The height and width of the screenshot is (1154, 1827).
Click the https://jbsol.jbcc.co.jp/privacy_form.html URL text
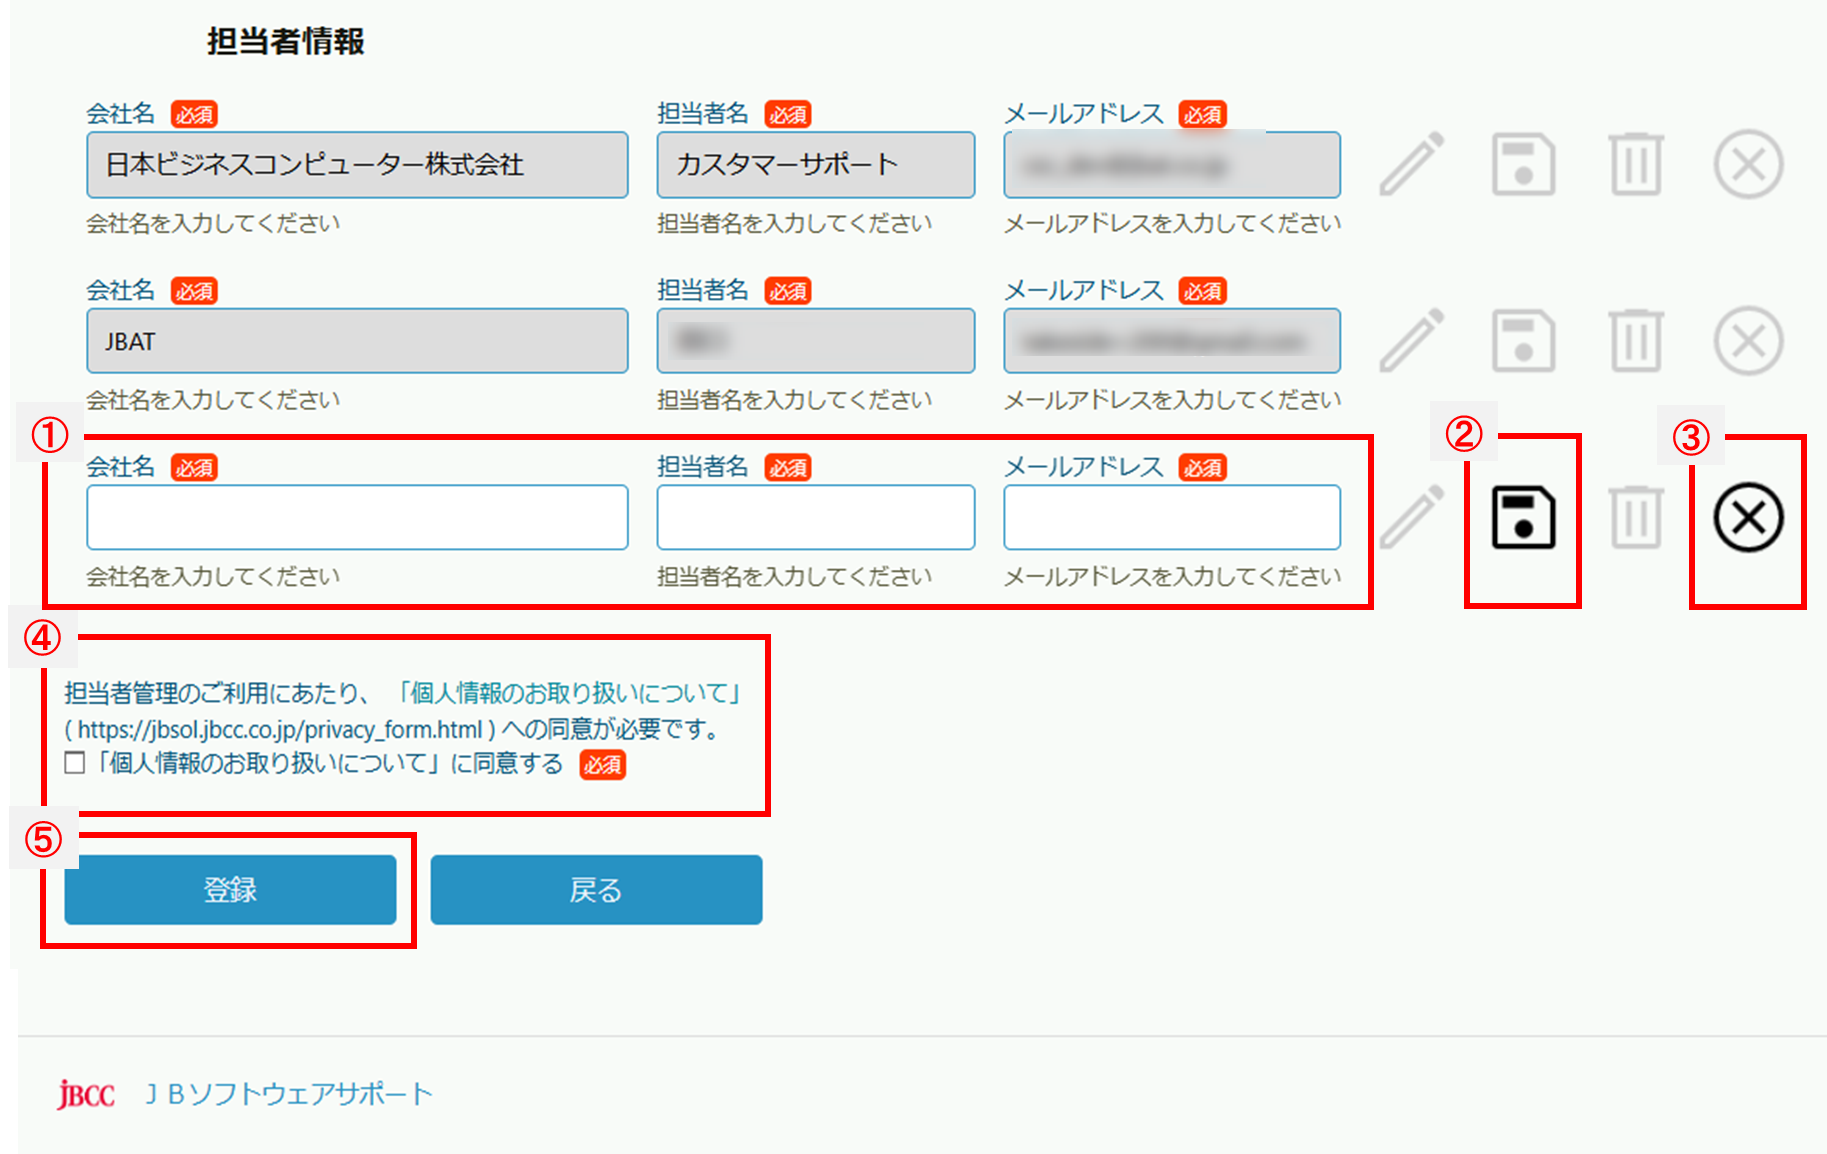tap(280, 729)
